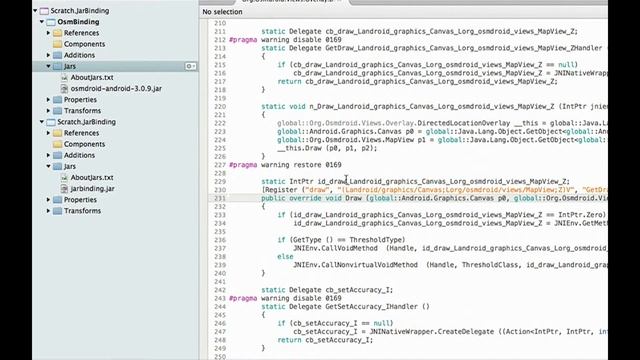Click the Transforms folder icon in OsmBinding
The width and height of the screenshot is (640, 360).
click(58, 111)
